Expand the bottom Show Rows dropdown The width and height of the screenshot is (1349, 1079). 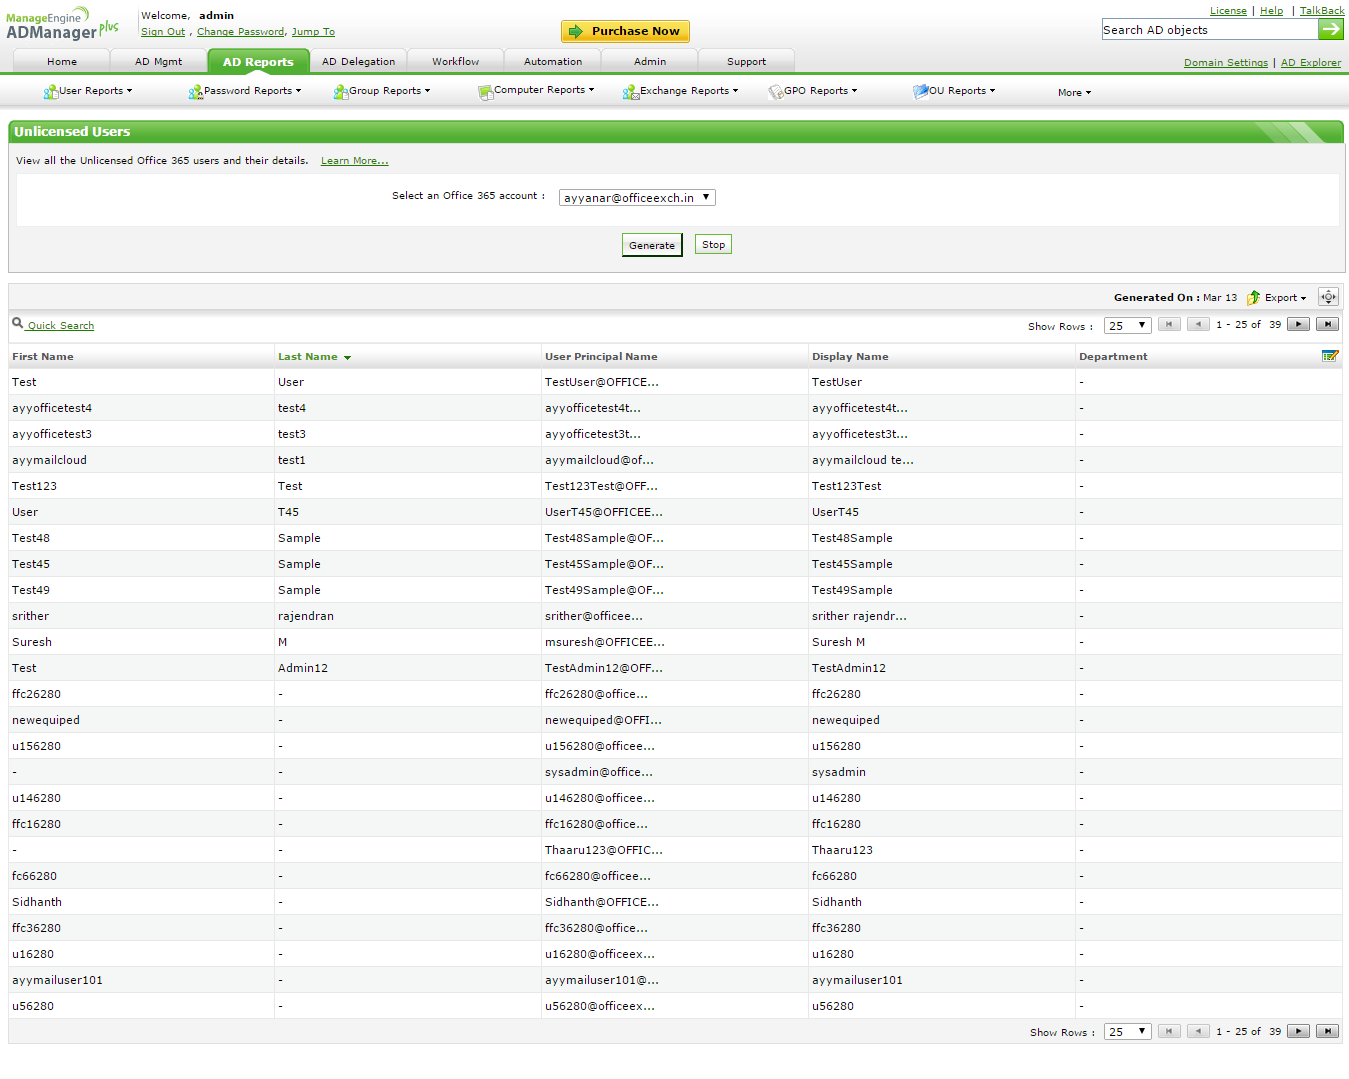[1127, 1032]
